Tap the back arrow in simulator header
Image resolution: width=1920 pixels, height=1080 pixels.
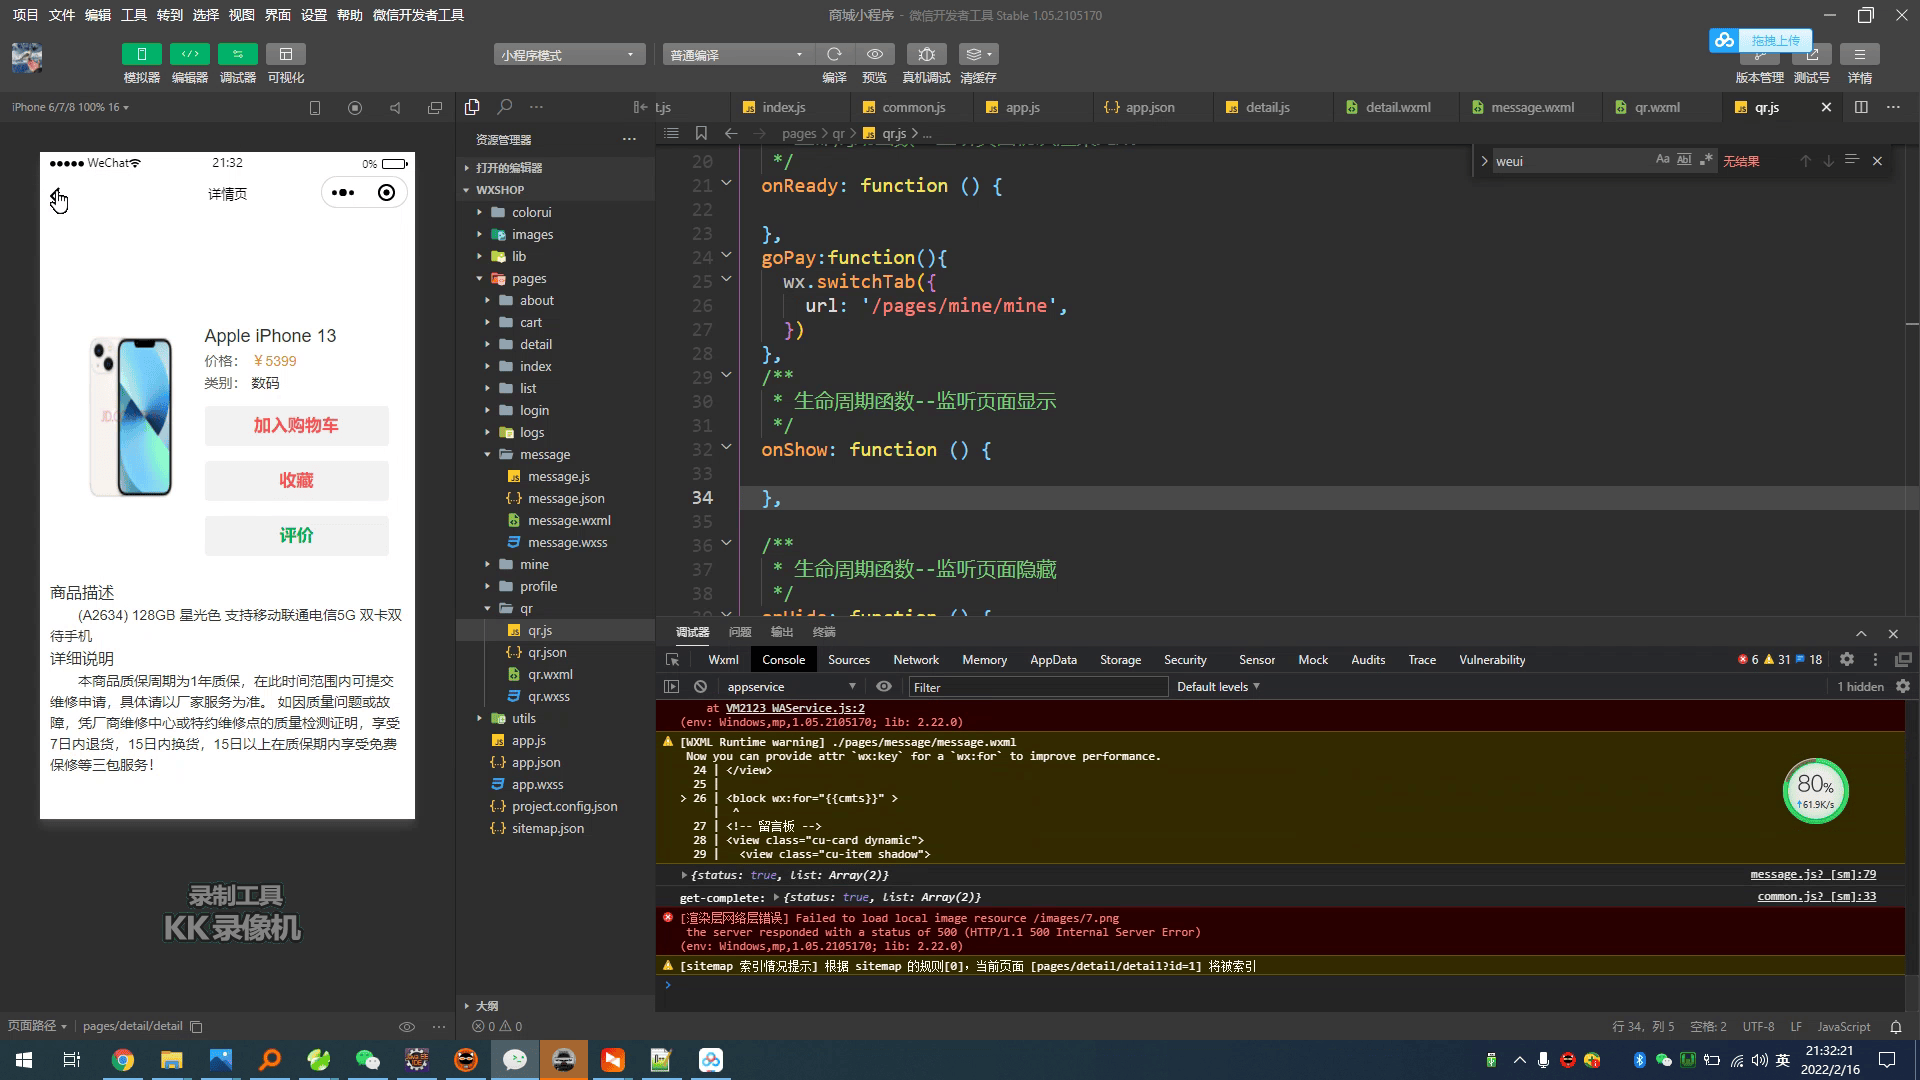pos(58,194)
